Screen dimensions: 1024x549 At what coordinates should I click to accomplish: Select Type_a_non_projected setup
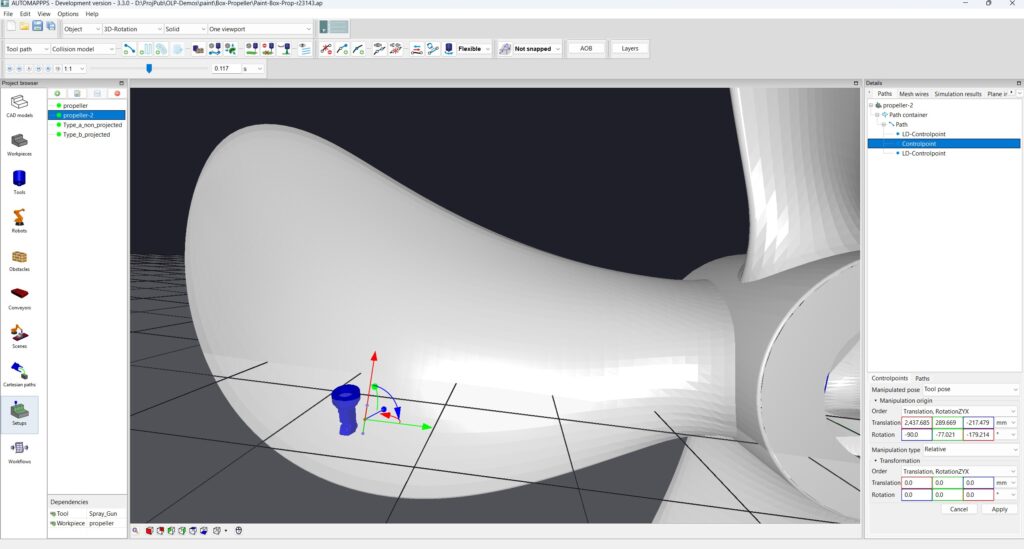(92, 125)
